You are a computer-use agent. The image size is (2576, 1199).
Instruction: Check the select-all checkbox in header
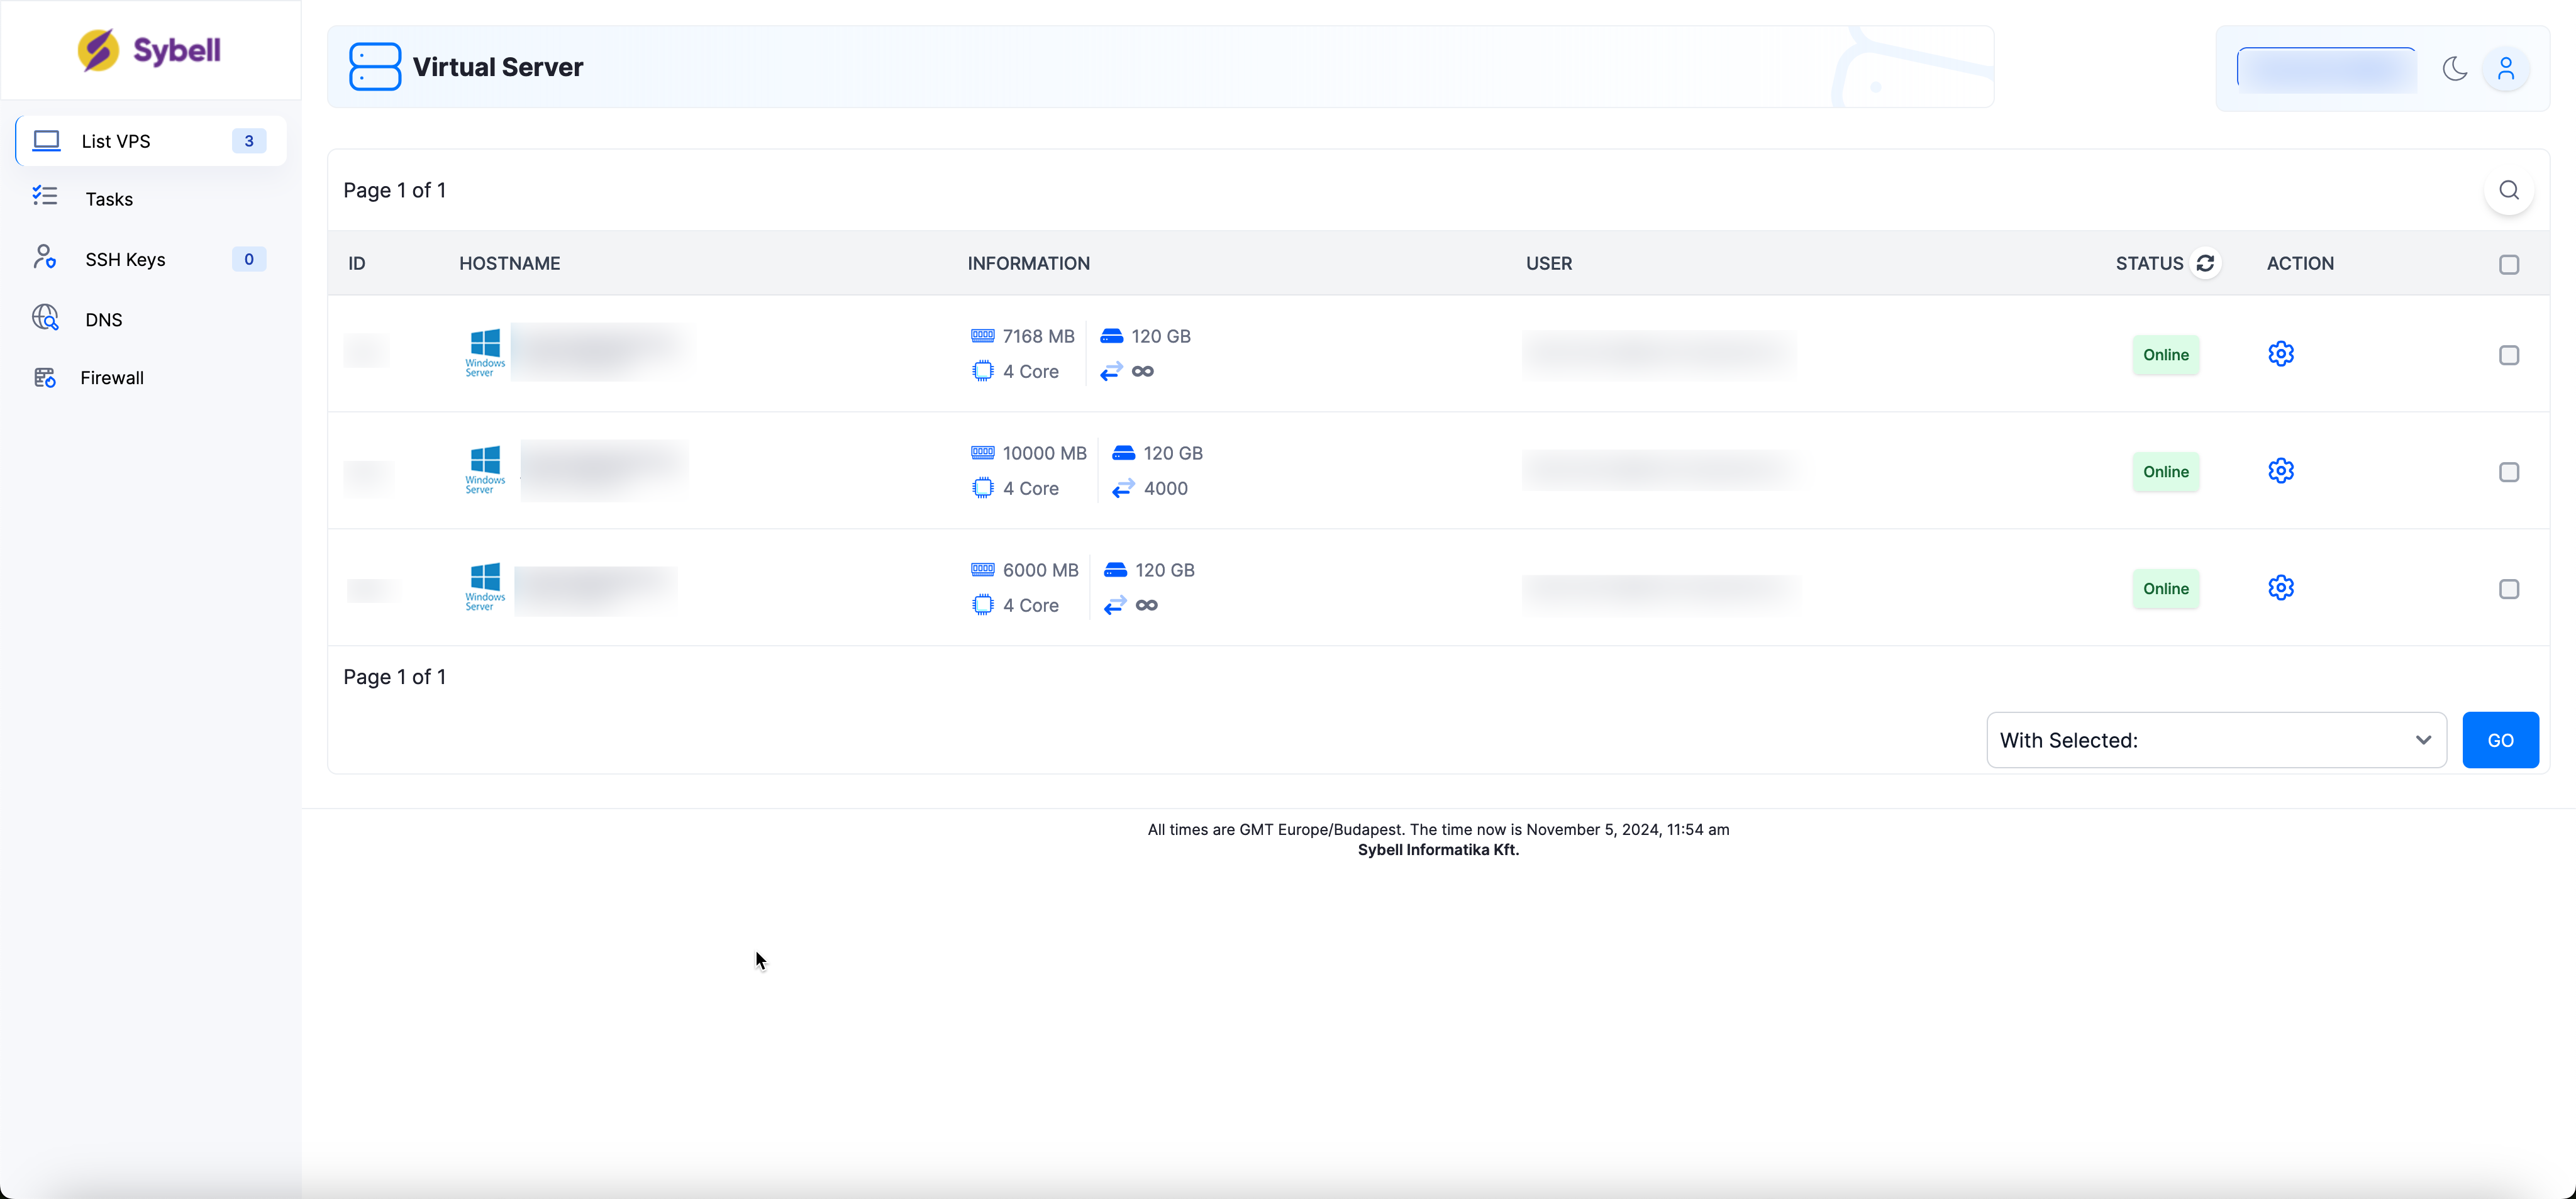(2508, 265)
